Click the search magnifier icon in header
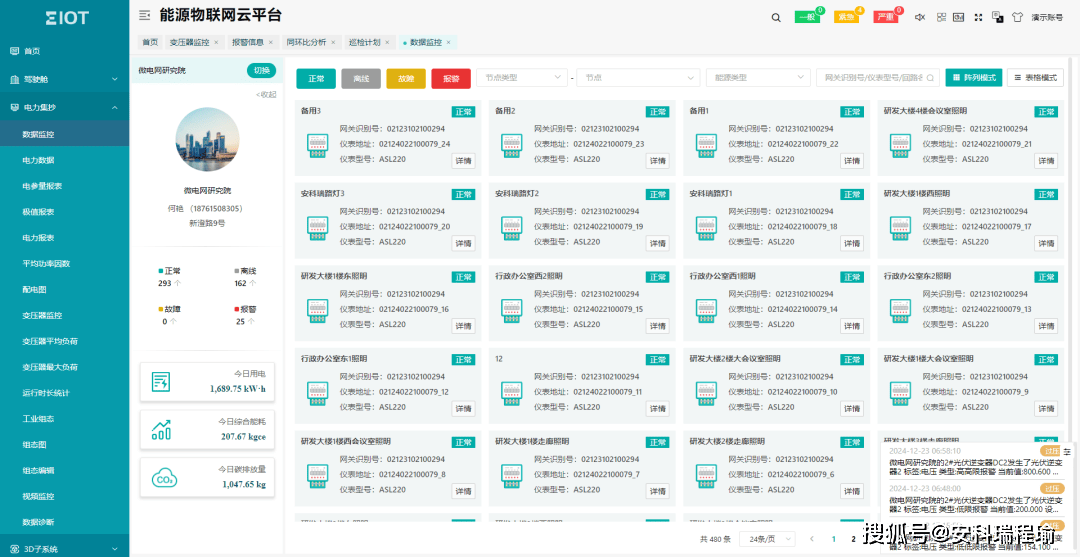Viewport: 1080px width, 557px height. pyautogui.click(x=776, y=17)
